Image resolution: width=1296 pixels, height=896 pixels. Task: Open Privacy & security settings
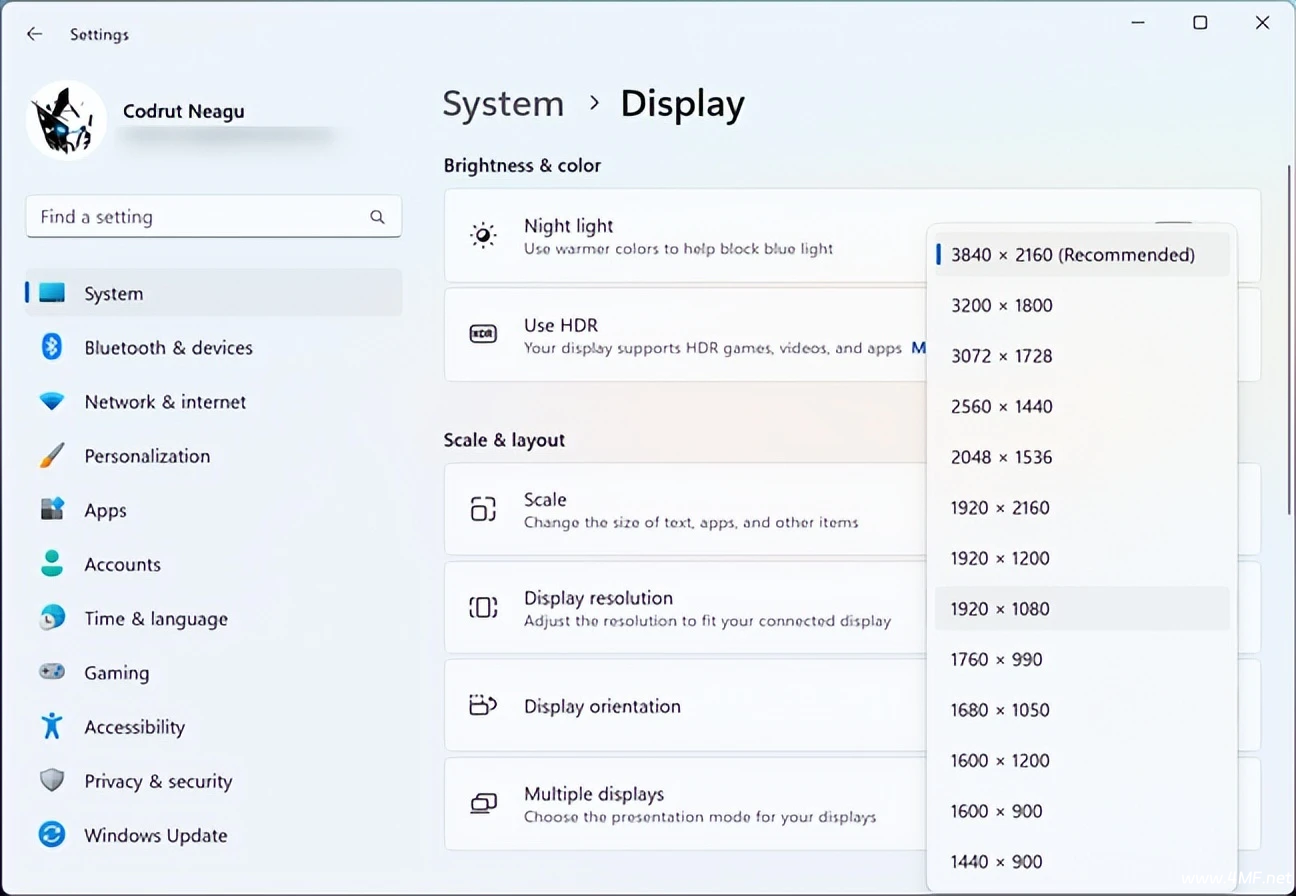click(157, 782)
